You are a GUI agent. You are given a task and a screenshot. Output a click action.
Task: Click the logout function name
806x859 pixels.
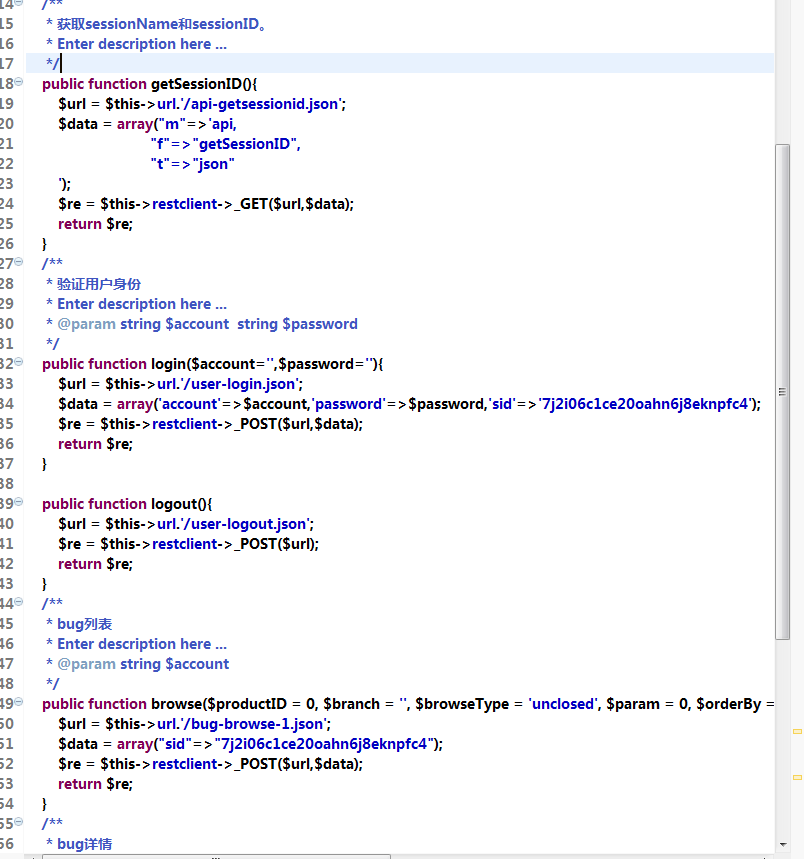point(174,504)
